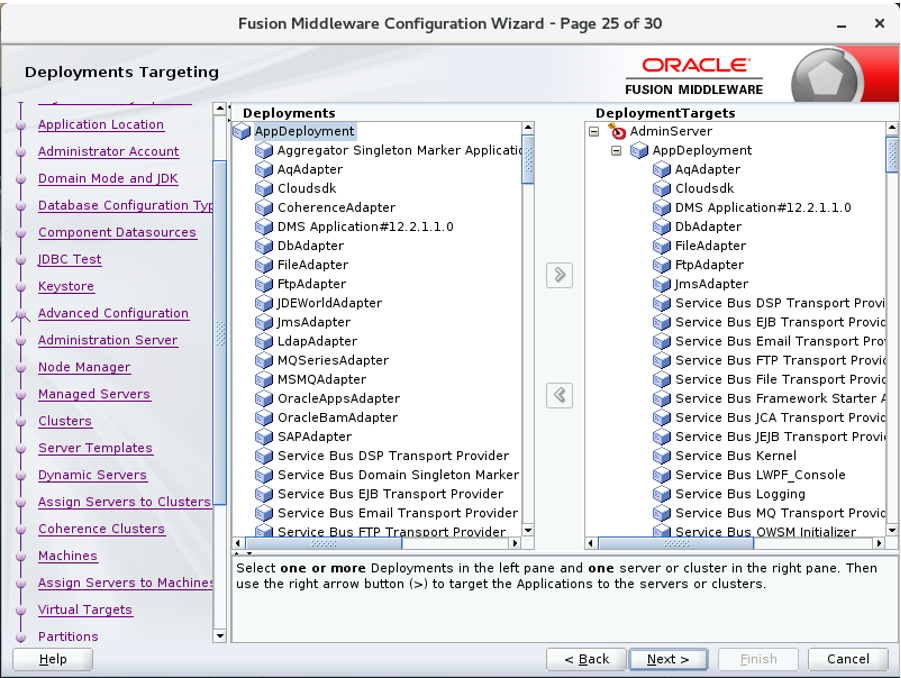Click the Help button
Viewport: 901px width, 678px height.
coord(53,659)
